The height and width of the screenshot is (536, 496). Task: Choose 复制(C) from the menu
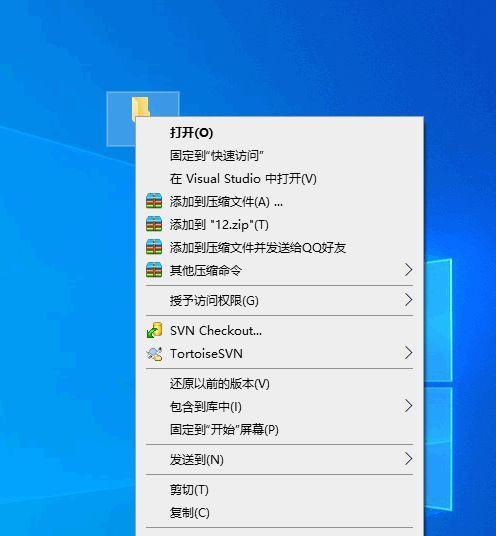279,512
